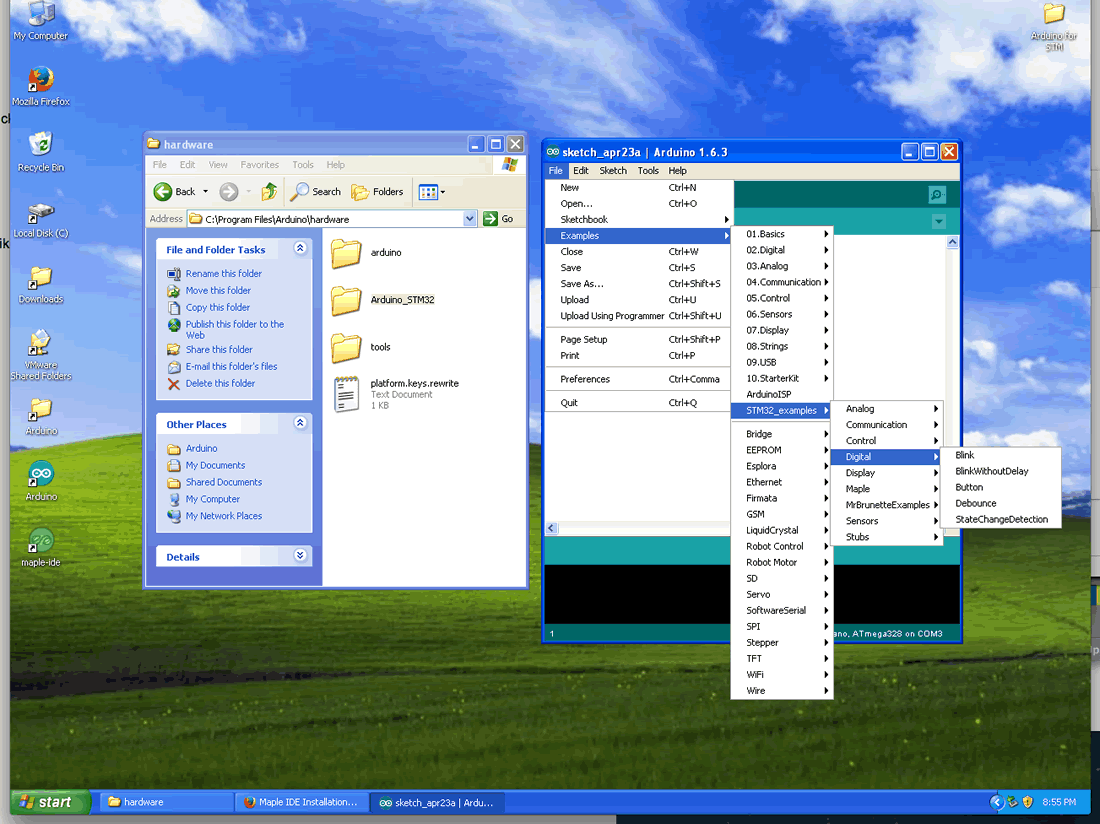Switch to Maple IDE Installation taskbar item
This screenshot has height=824, width=1100.
click(302, 802)
